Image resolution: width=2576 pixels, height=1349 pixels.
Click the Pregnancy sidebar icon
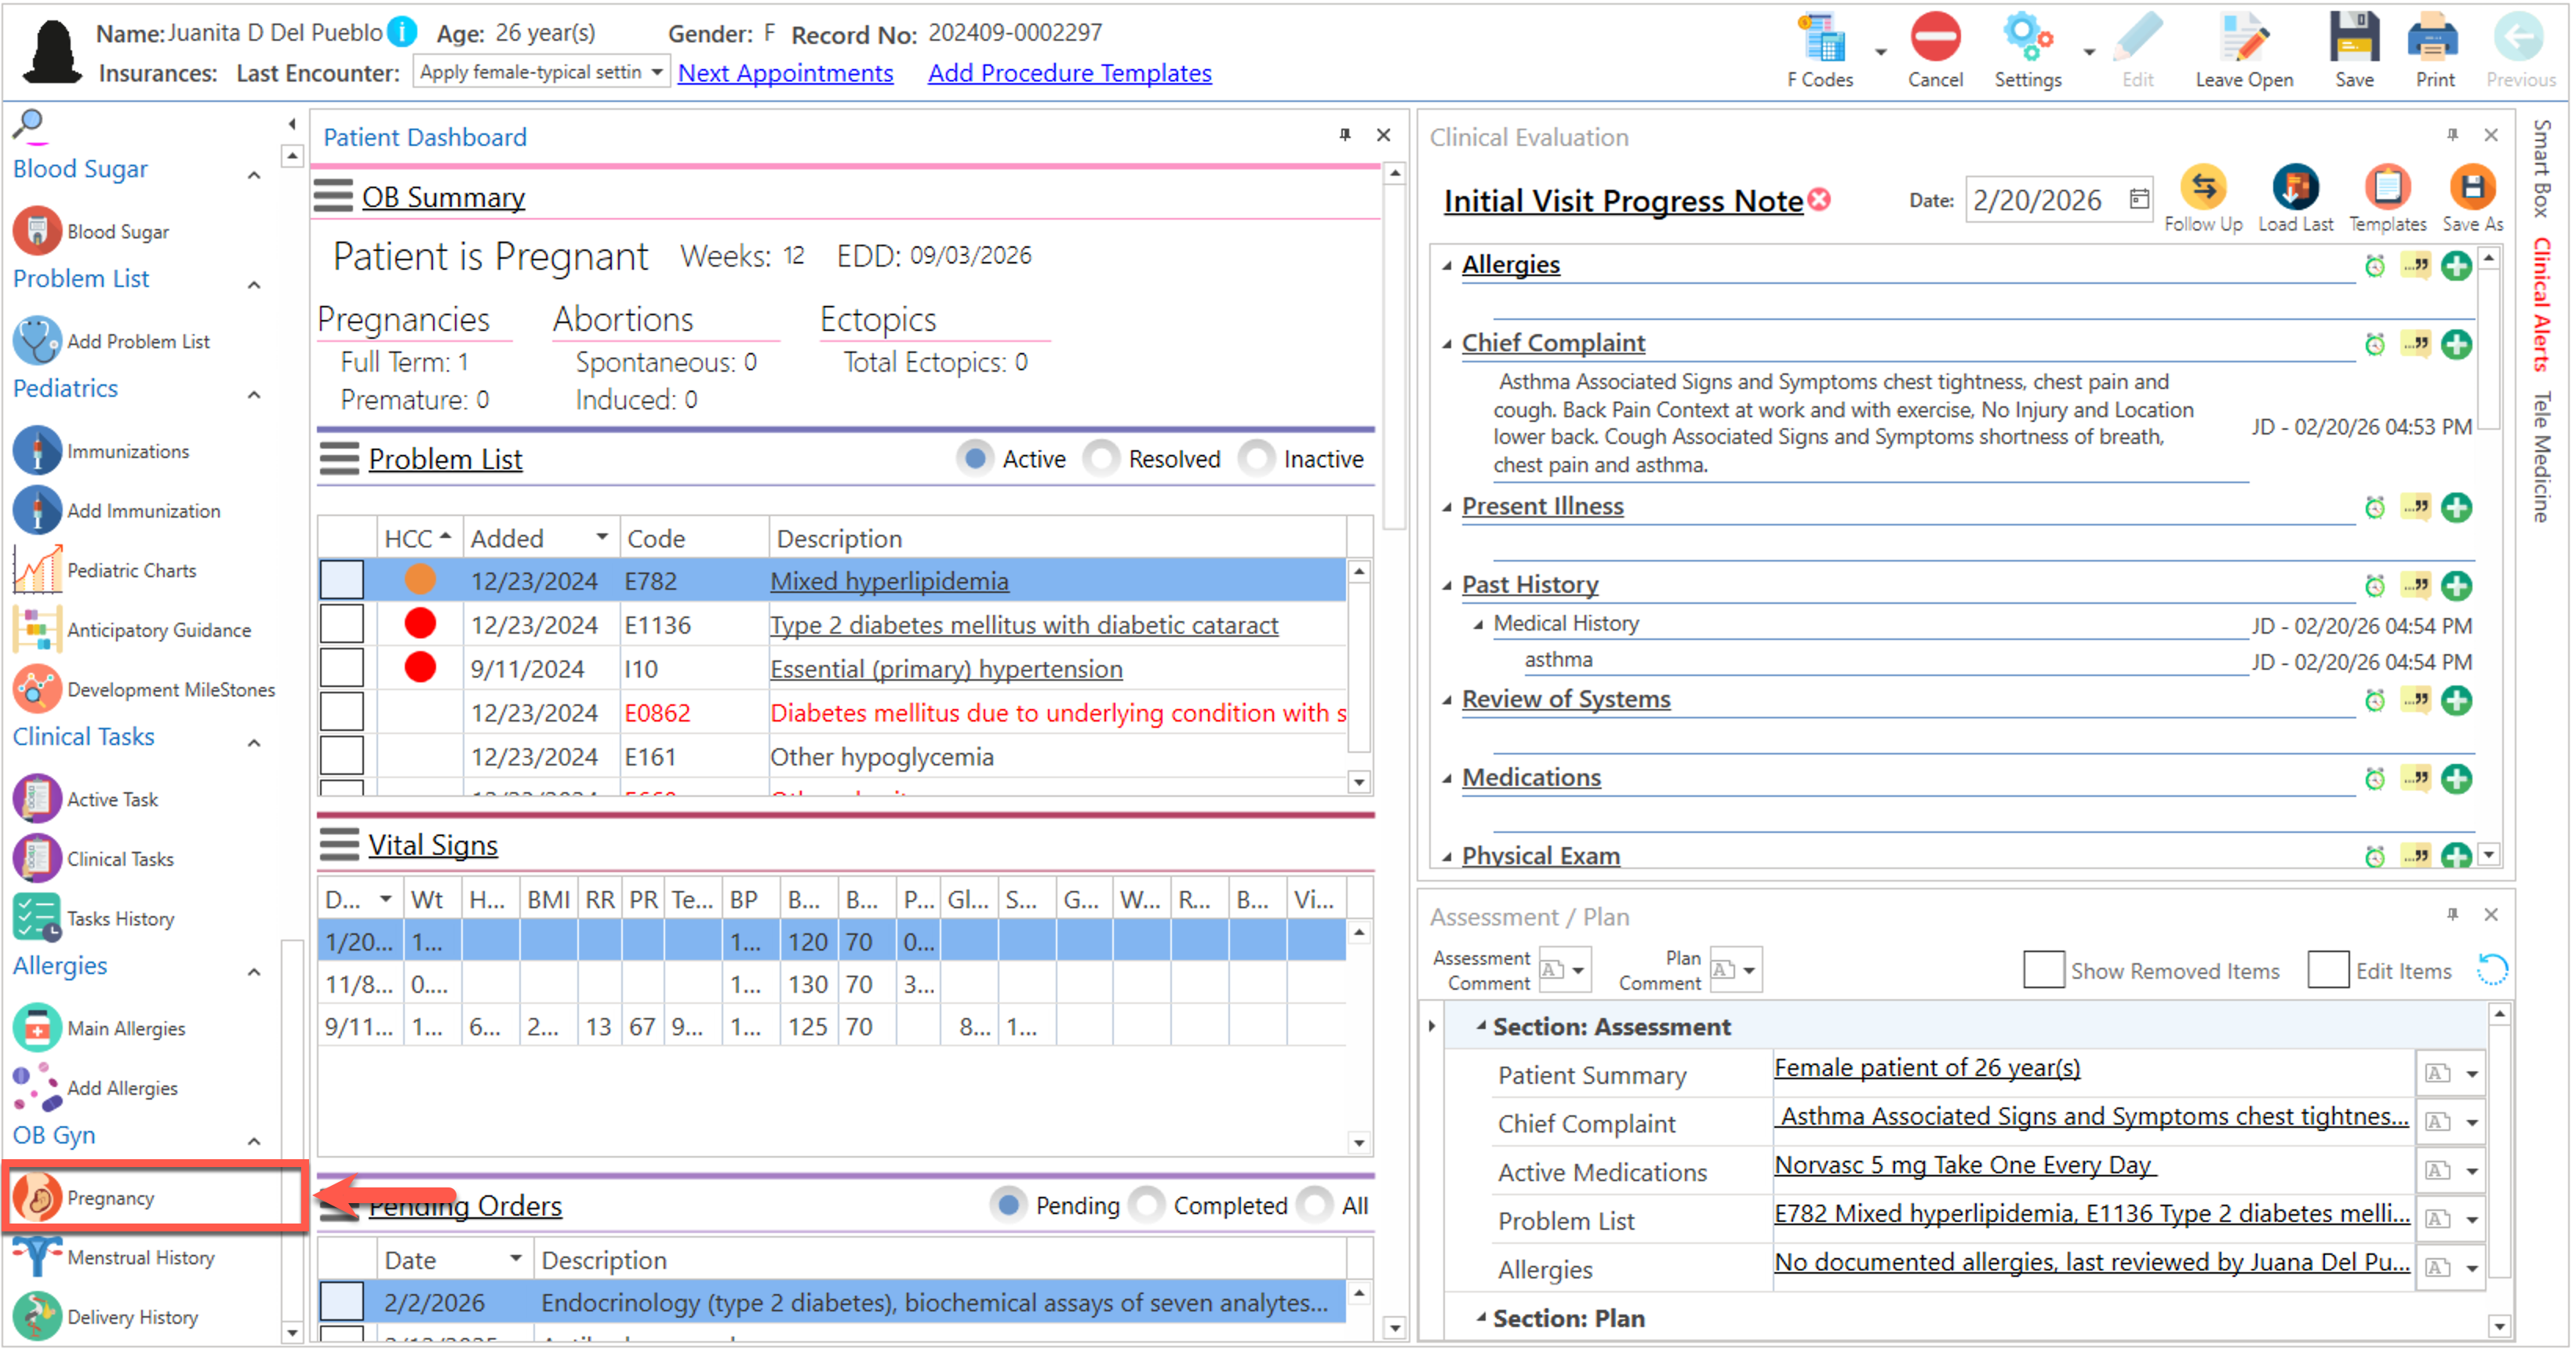(38, 1197)
